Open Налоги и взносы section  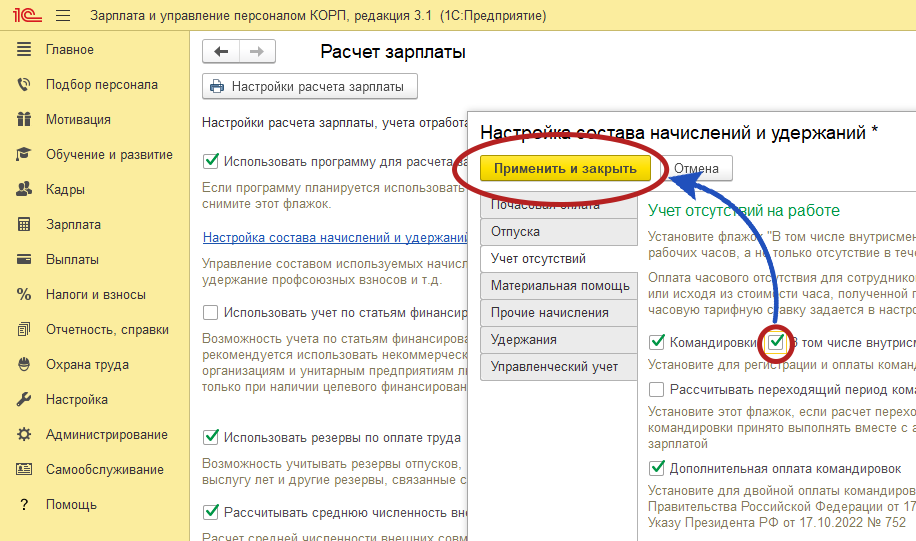click(95, 295)
